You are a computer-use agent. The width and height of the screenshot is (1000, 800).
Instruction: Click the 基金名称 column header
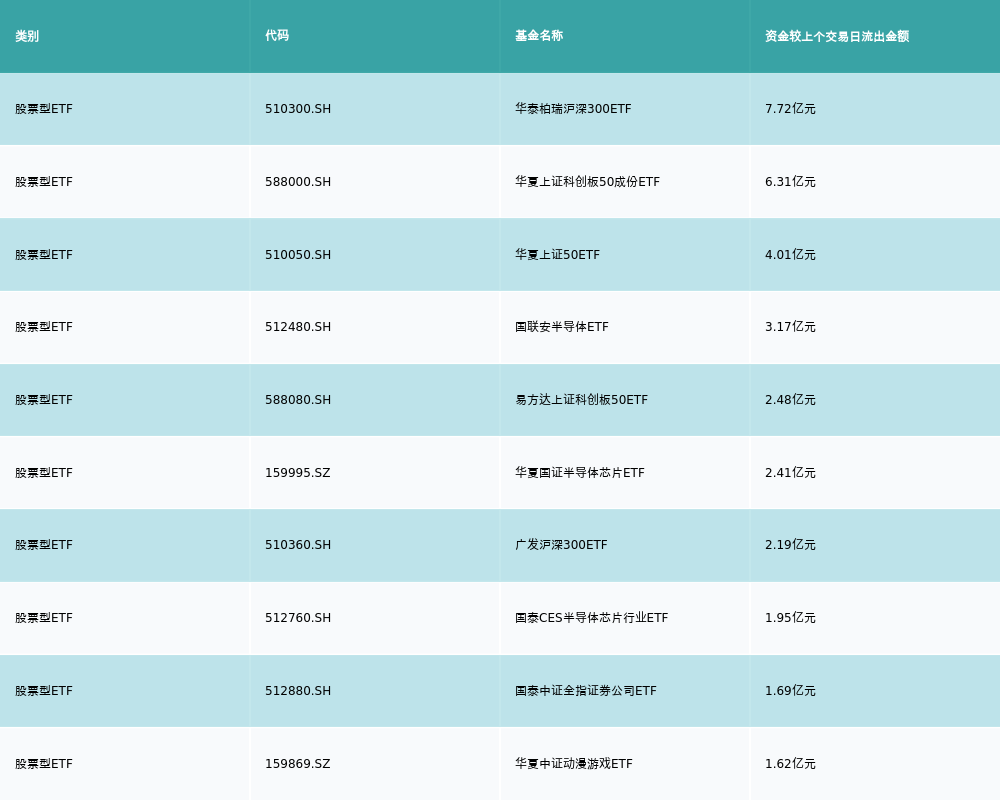[539, 36]
